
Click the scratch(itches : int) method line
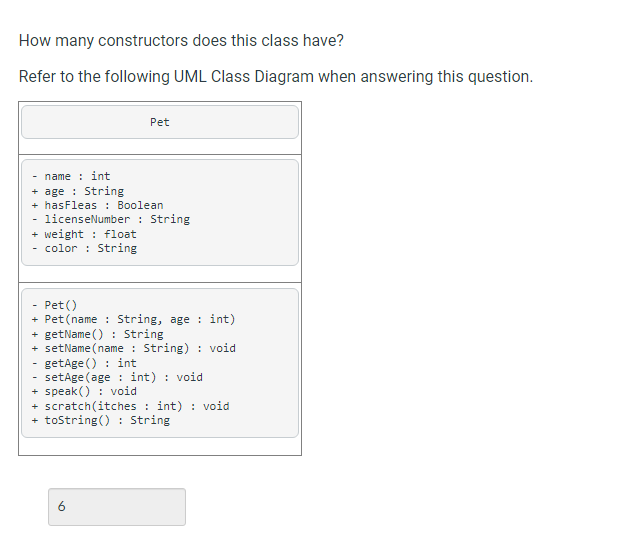pyautogui.click(x=130, y=406)
